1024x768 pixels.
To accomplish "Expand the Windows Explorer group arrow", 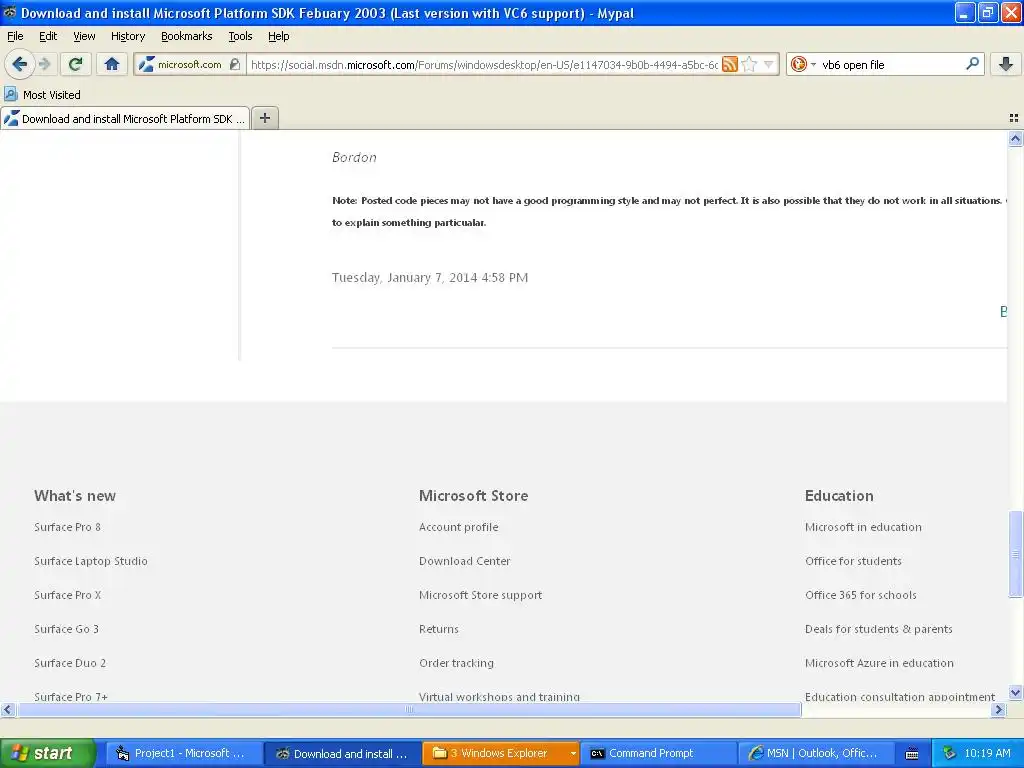I will point(573,753).
